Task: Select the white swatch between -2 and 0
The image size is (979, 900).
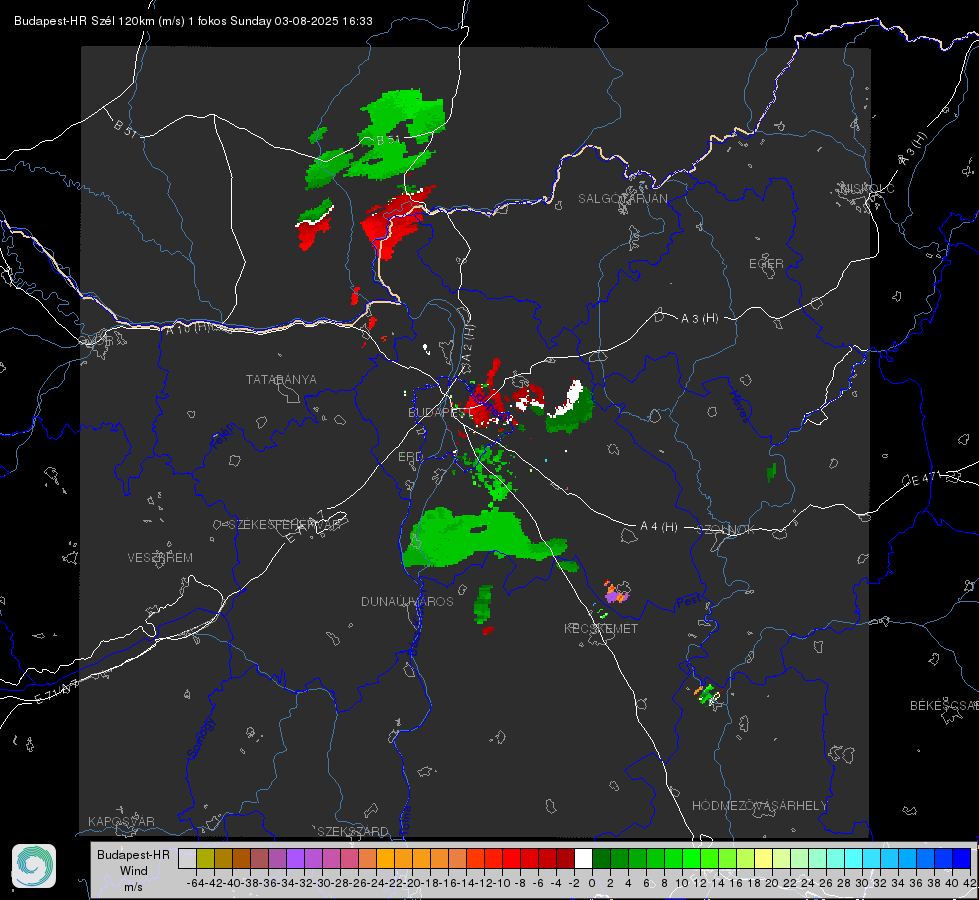Action: coord(583,858)
